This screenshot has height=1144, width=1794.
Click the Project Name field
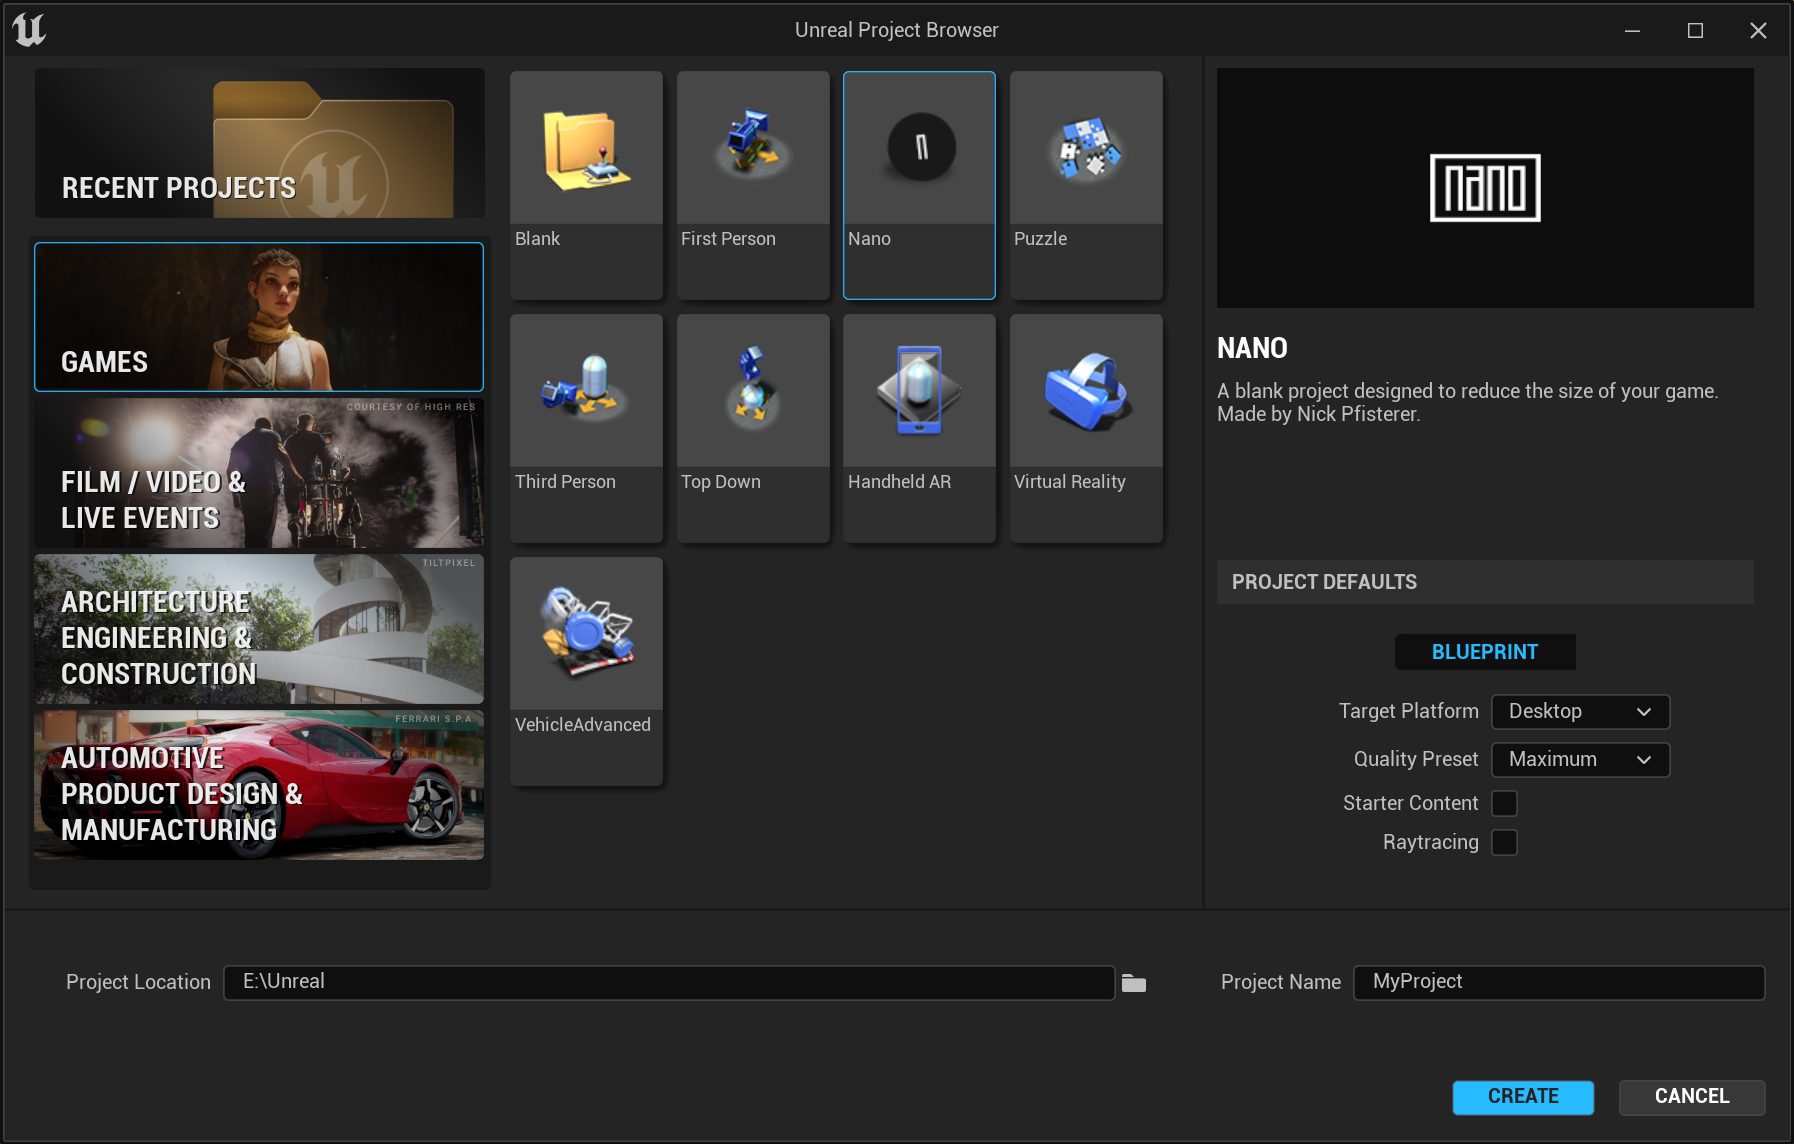[x=1559, y=982]
